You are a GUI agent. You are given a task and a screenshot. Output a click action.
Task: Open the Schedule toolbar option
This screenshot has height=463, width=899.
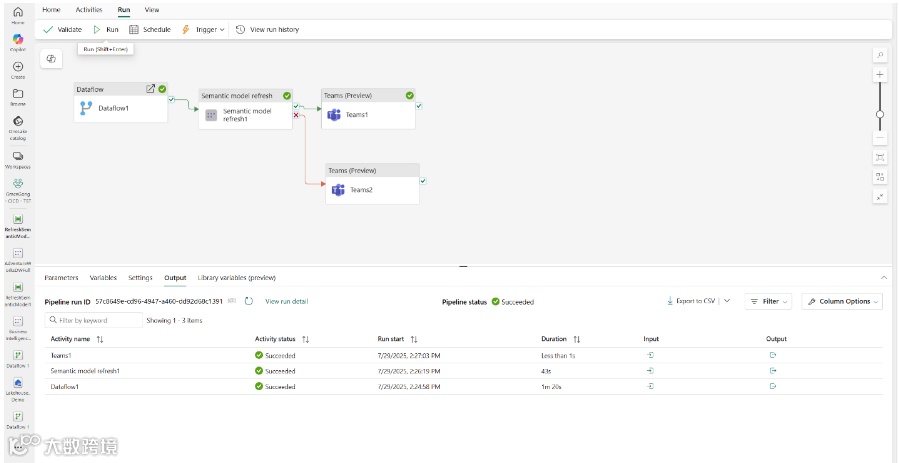(150, 30)
